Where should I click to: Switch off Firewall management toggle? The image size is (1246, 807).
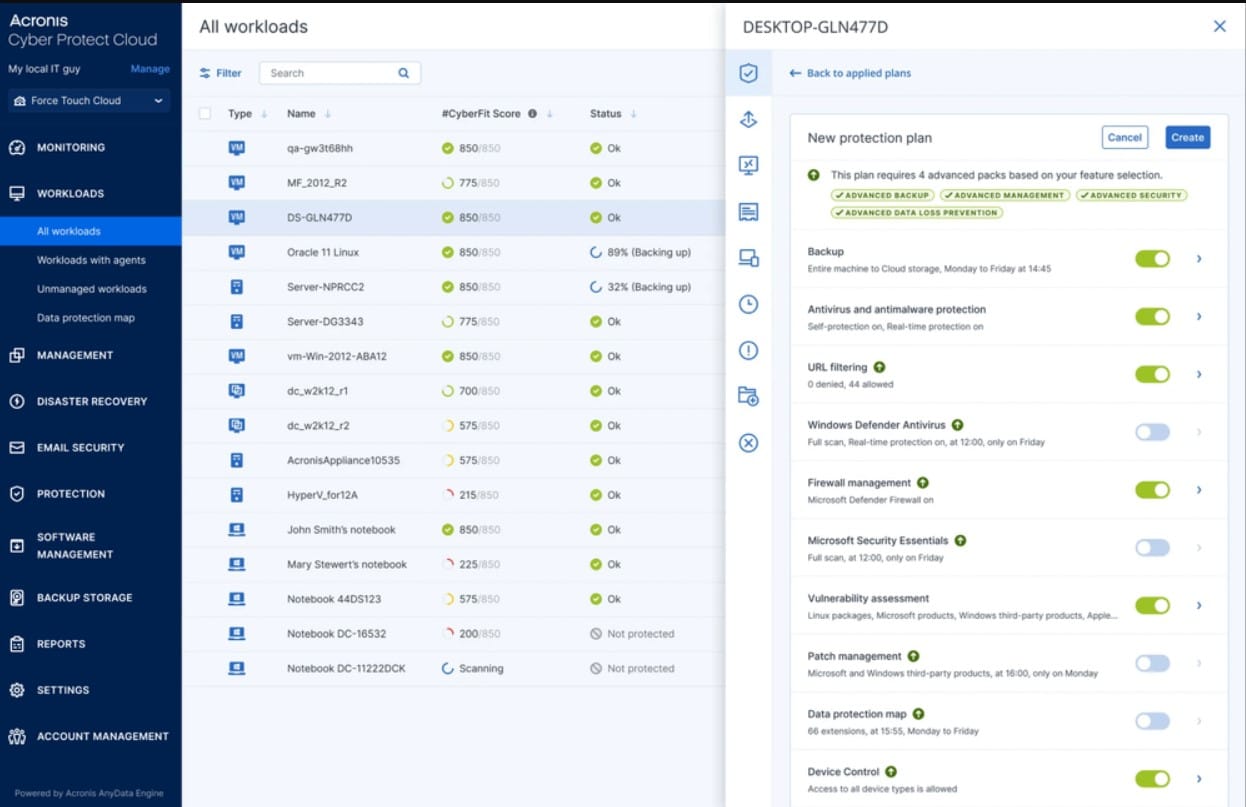coord(1152,490)
